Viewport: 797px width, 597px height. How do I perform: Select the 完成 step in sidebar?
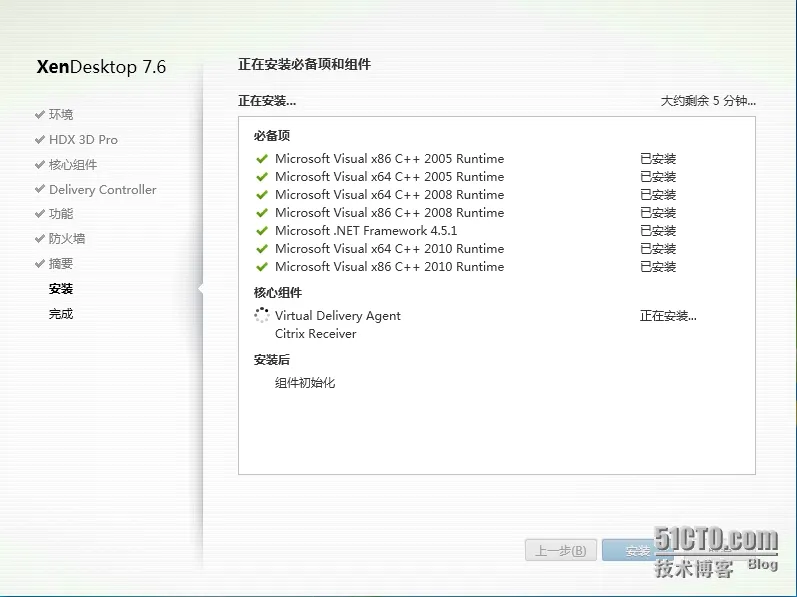click(x=61, y=313)
